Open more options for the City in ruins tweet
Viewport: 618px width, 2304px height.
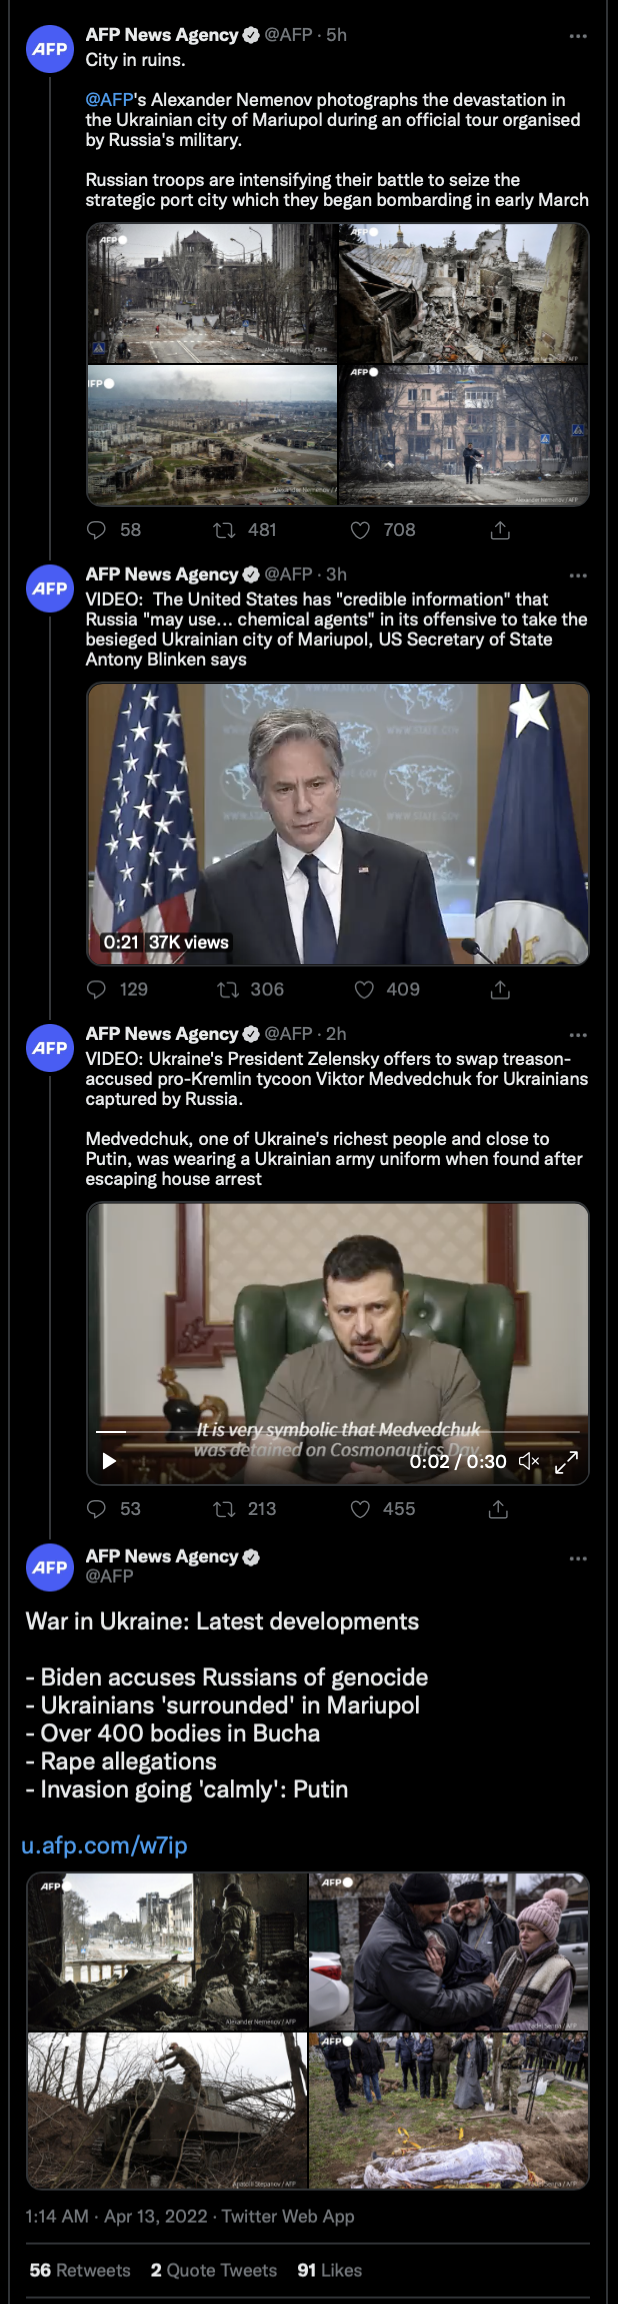coord(578,36)
